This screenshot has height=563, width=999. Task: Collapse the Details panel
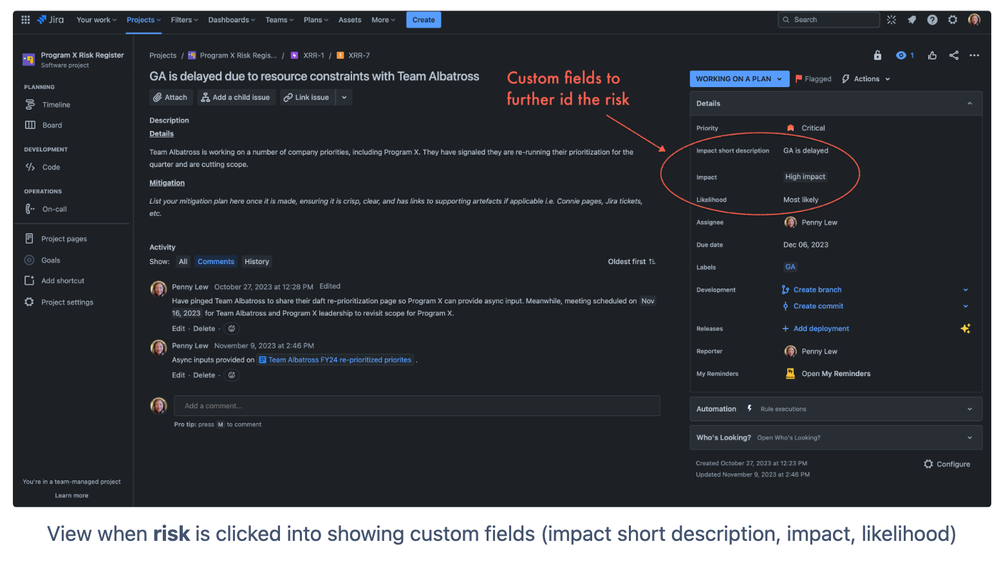pos(970,103)
